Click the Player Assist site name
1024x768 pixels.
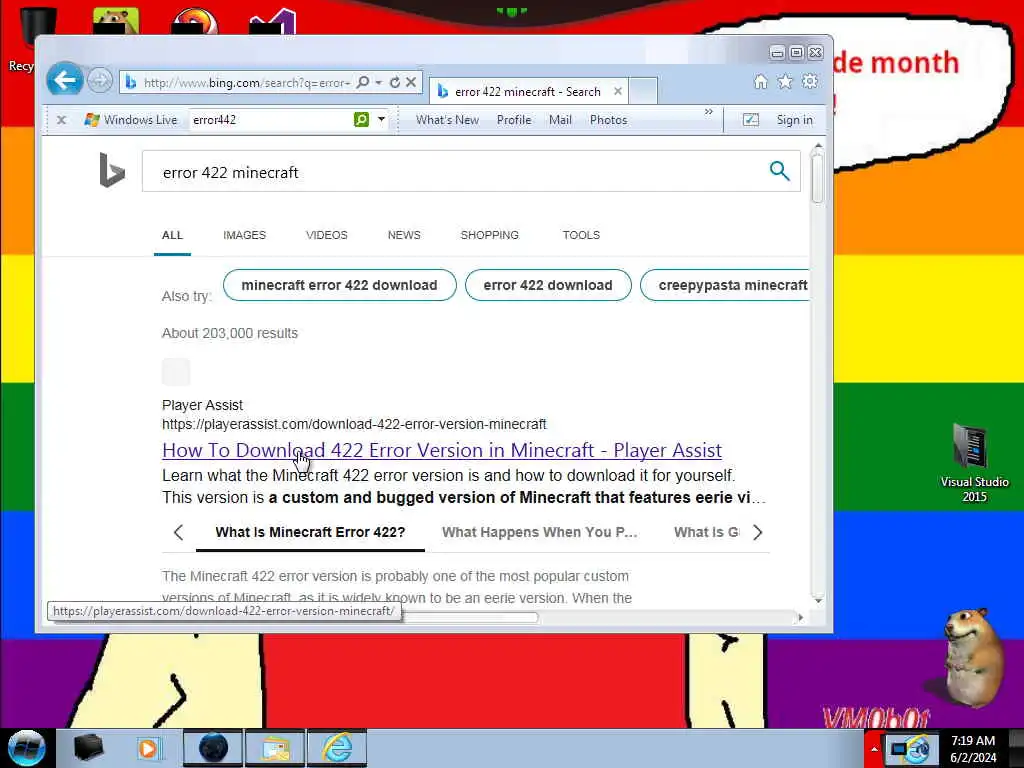click(202, 405)
